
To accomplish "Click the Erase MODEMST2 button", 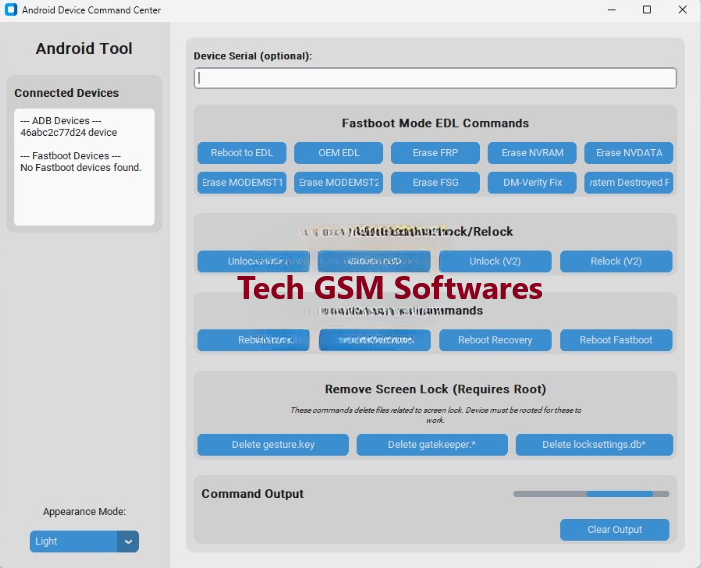I will click(x=338, y=183).
